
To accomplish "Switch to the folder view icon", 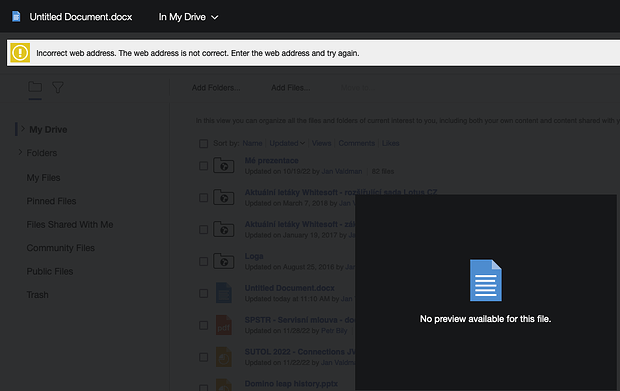I will (35, 87).
